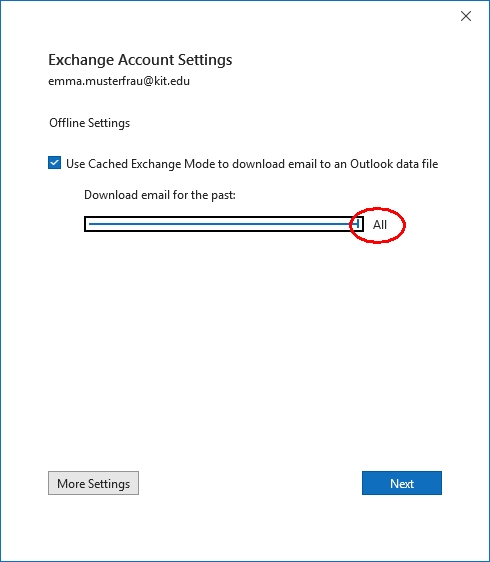This screenshot has width=490, height=562.
Task: Open More Settings
Action: (x=94, y=483)
